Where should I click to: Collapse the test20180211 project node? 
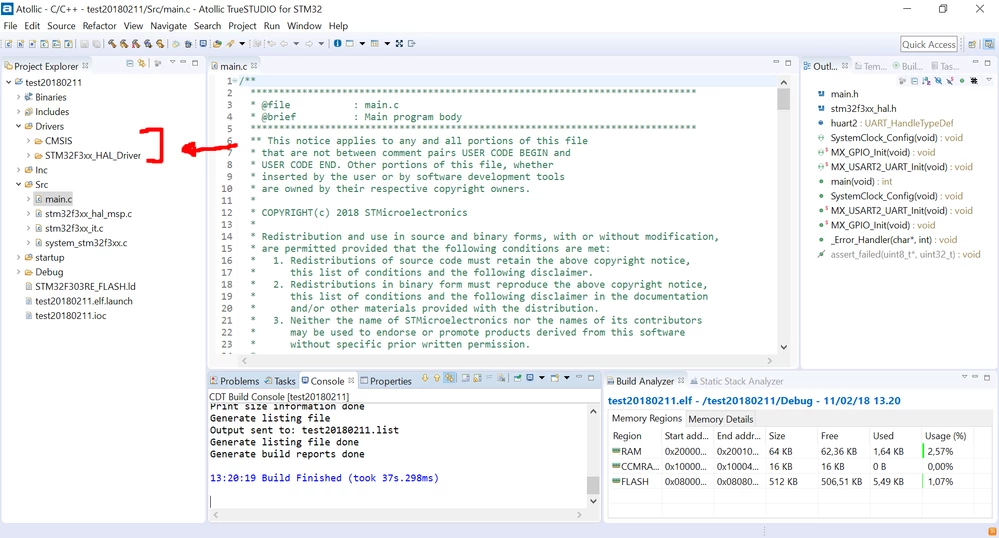click(9, 82)
